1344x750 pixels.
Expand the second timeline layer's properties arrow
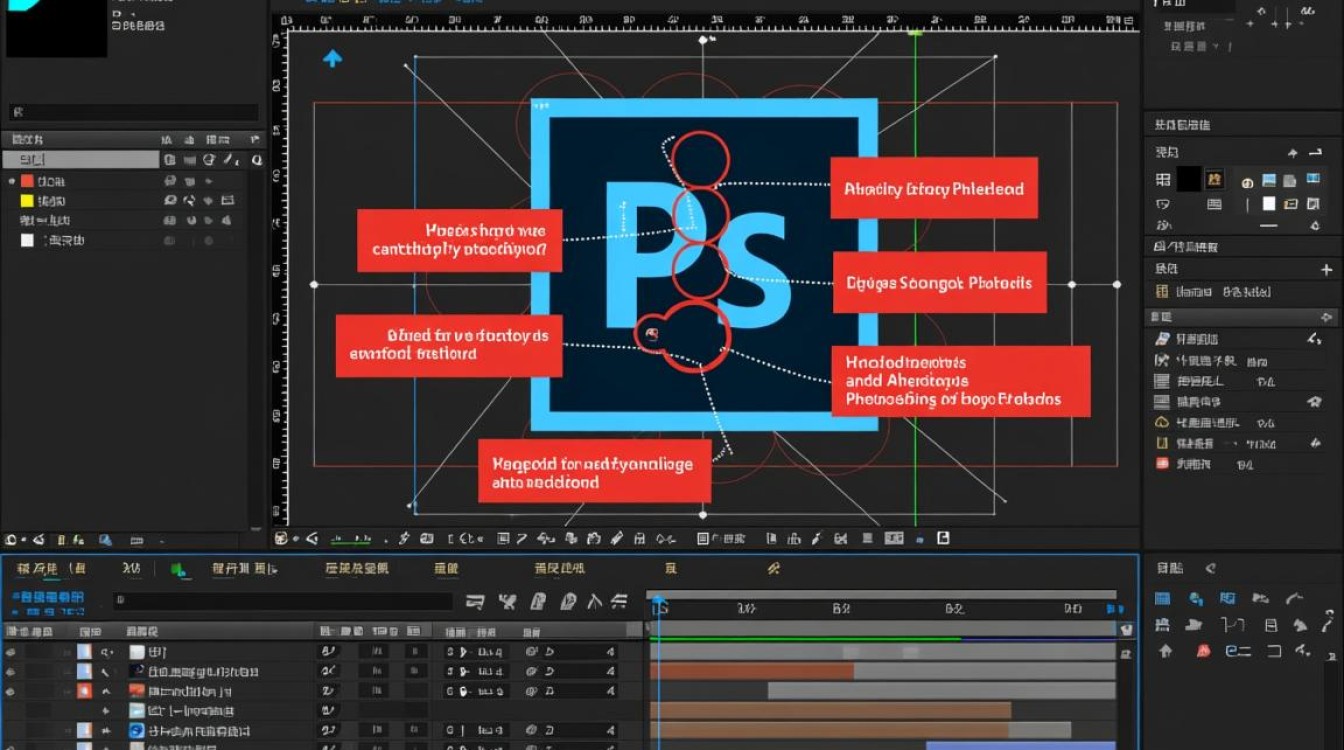pyautogui.click(x=106, y=672)
